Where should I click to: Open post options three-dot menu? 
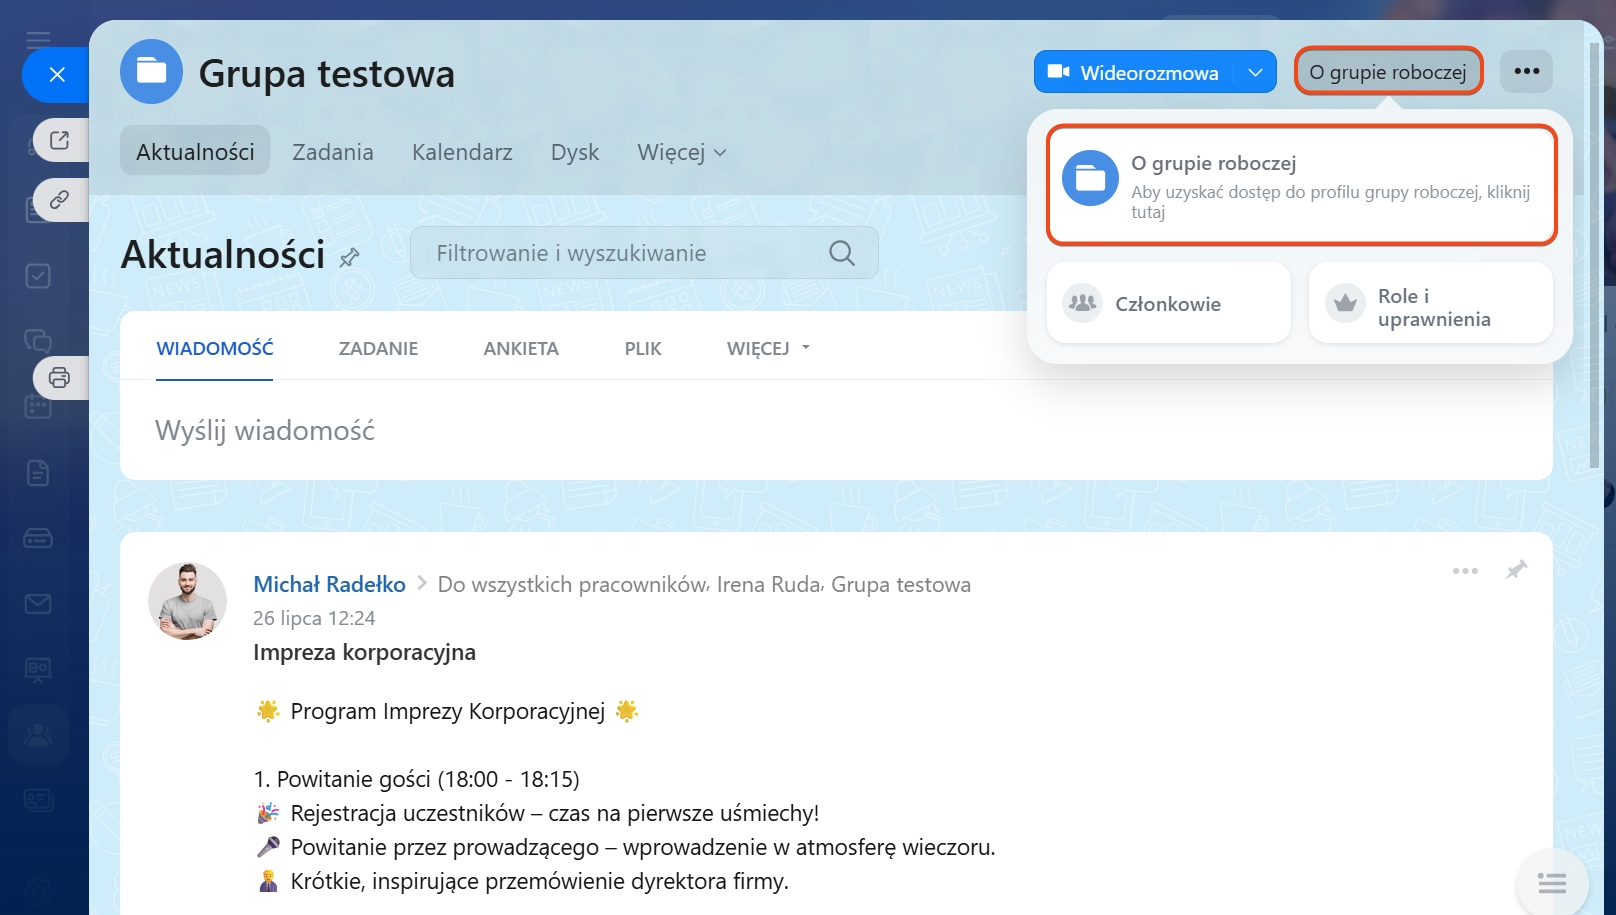coord(1465,570)
